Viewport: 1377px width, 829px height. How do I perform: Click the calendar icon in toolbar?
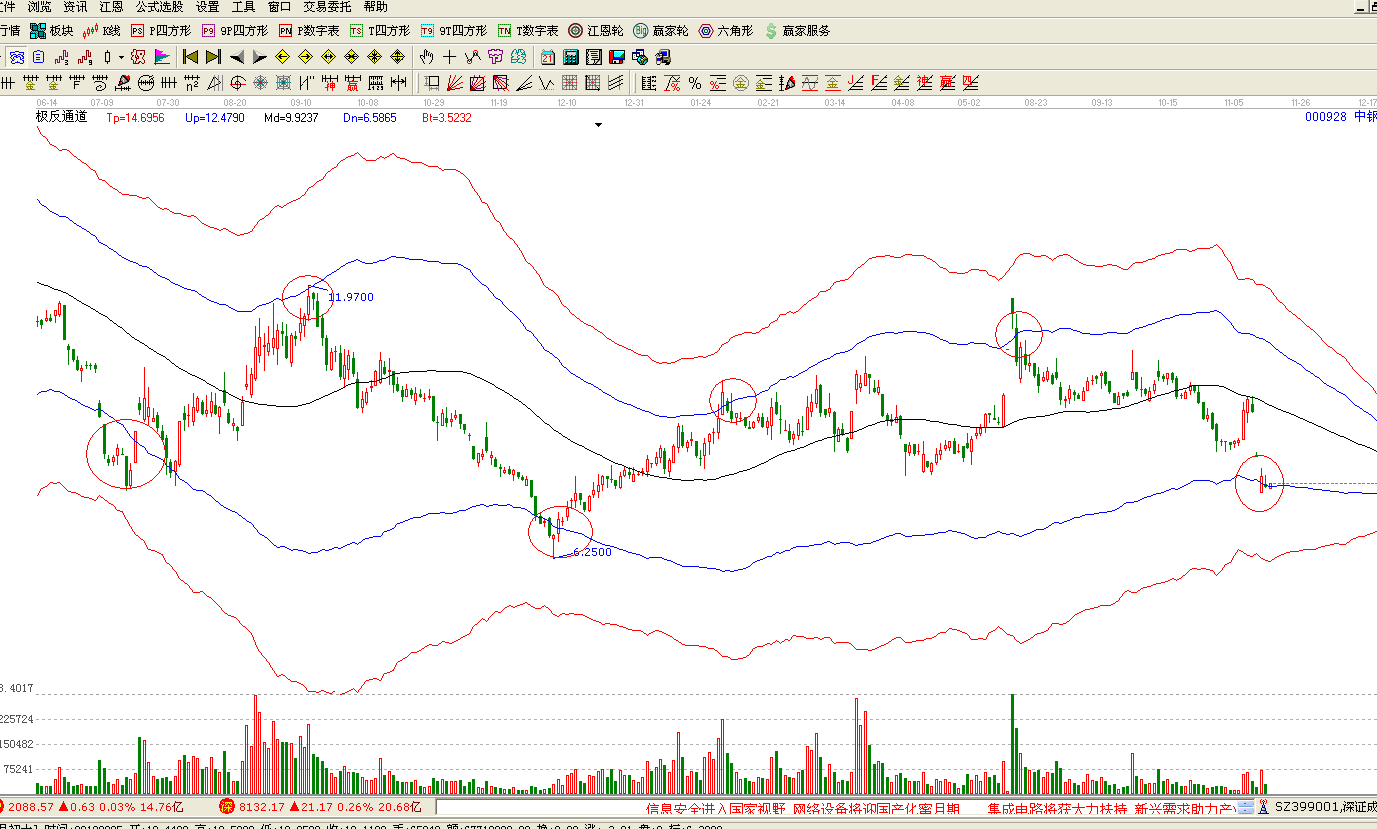548,57
